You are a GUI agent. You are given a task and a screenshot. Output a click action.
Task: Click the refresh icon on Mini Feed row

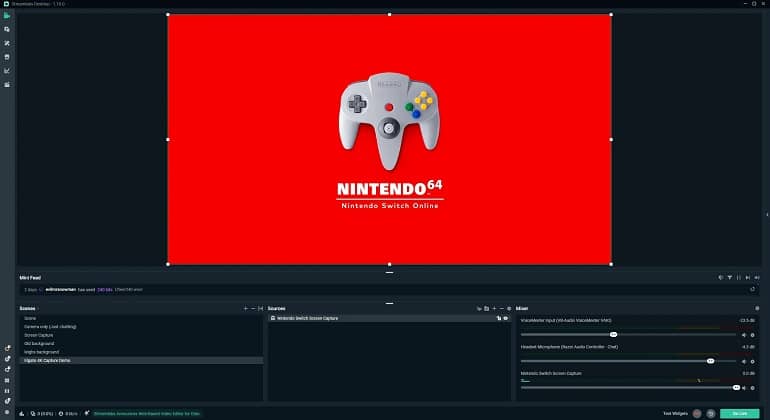click(752, 289)
